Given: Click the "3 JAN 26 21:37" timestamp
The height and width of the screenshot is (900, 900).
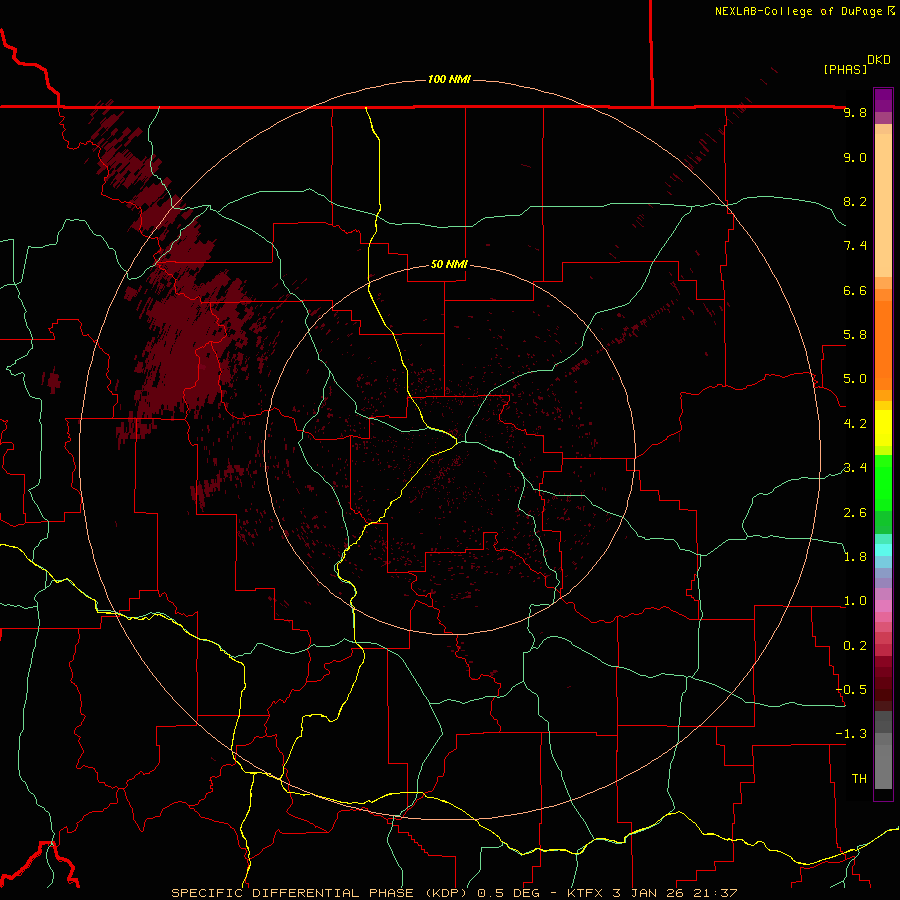Looking at the screenshot, I should tap(674, 893).
